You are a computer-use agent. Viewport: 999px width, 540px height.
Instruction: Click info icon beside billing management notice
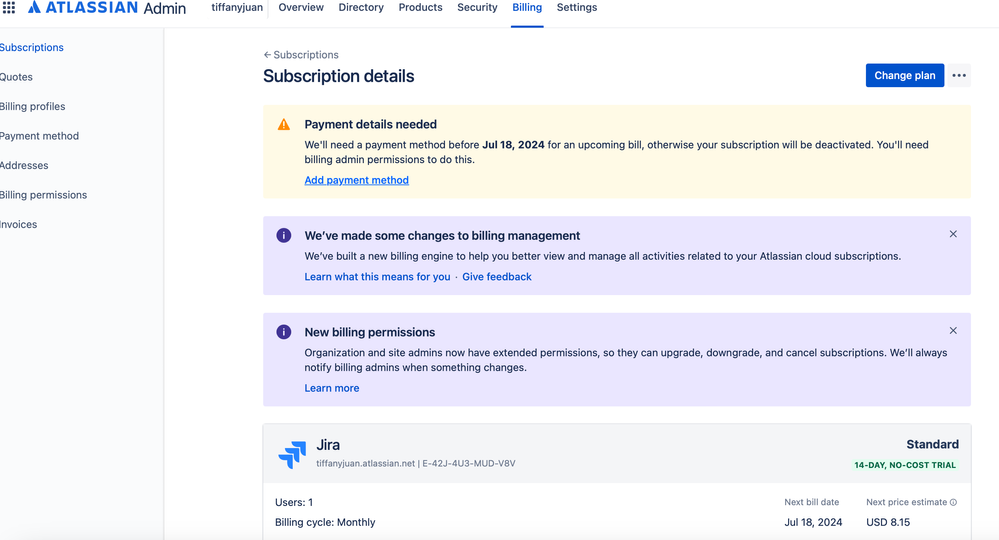(284, 236)
